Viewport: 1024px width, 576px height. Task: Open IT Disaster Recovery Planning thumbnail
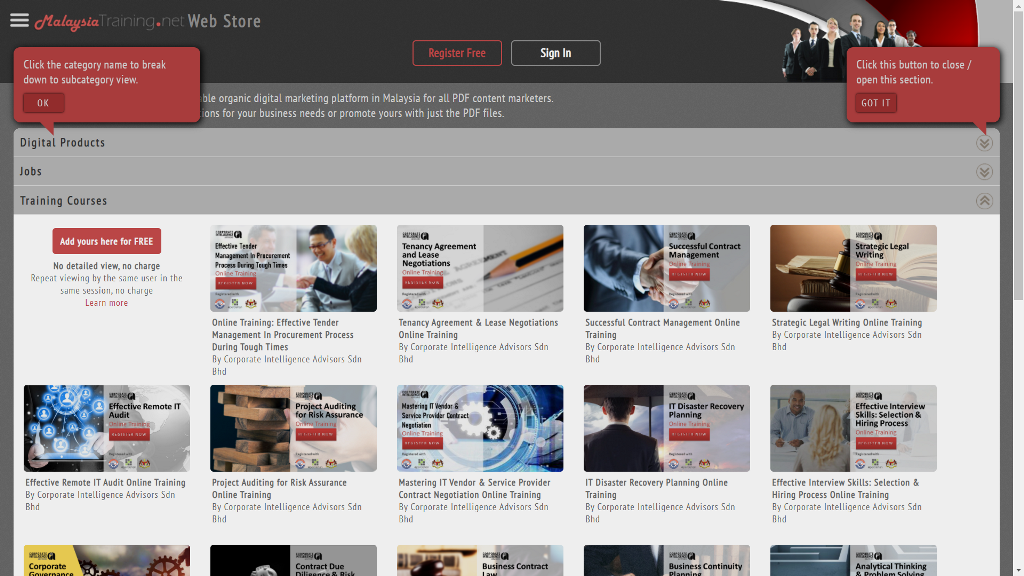[x=667, y=428]
